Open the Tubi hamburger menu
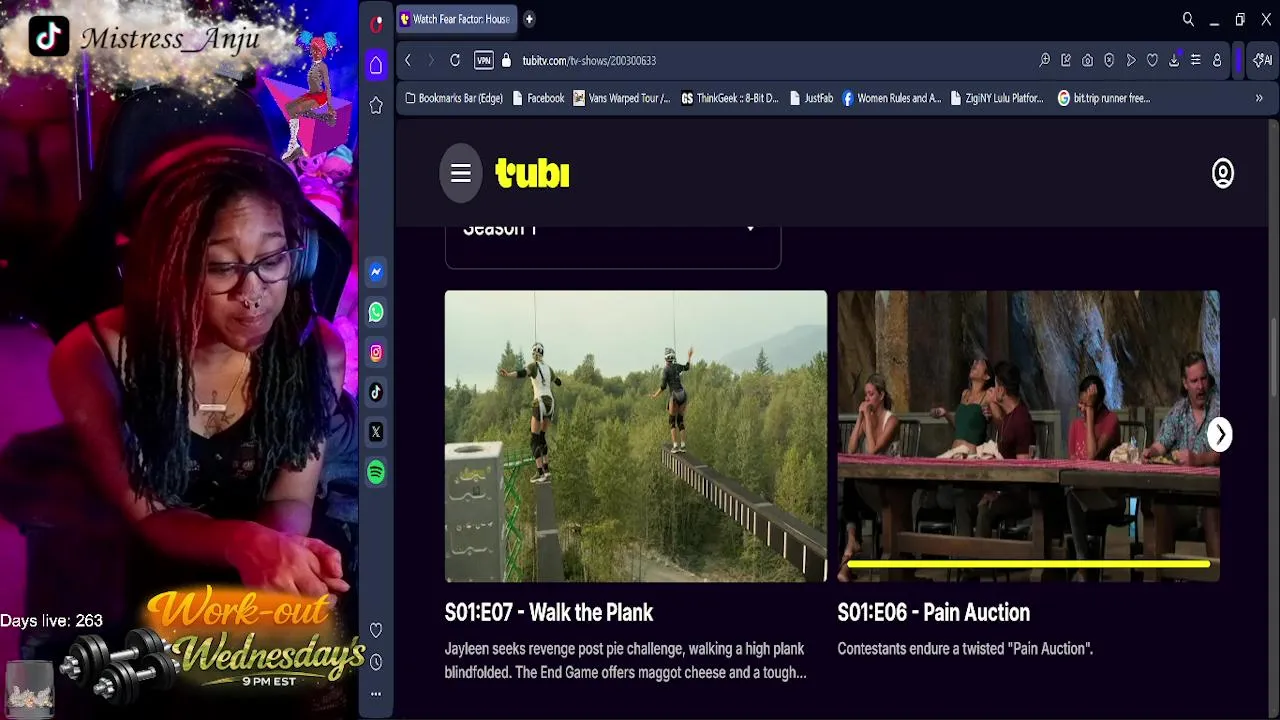1280x720 pixels. tap(461, 173)
